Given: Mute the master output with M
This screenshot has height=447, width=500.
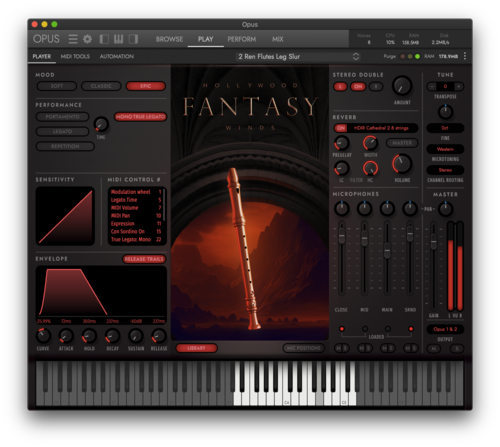Looking at the screenshot, I should 434,349.
